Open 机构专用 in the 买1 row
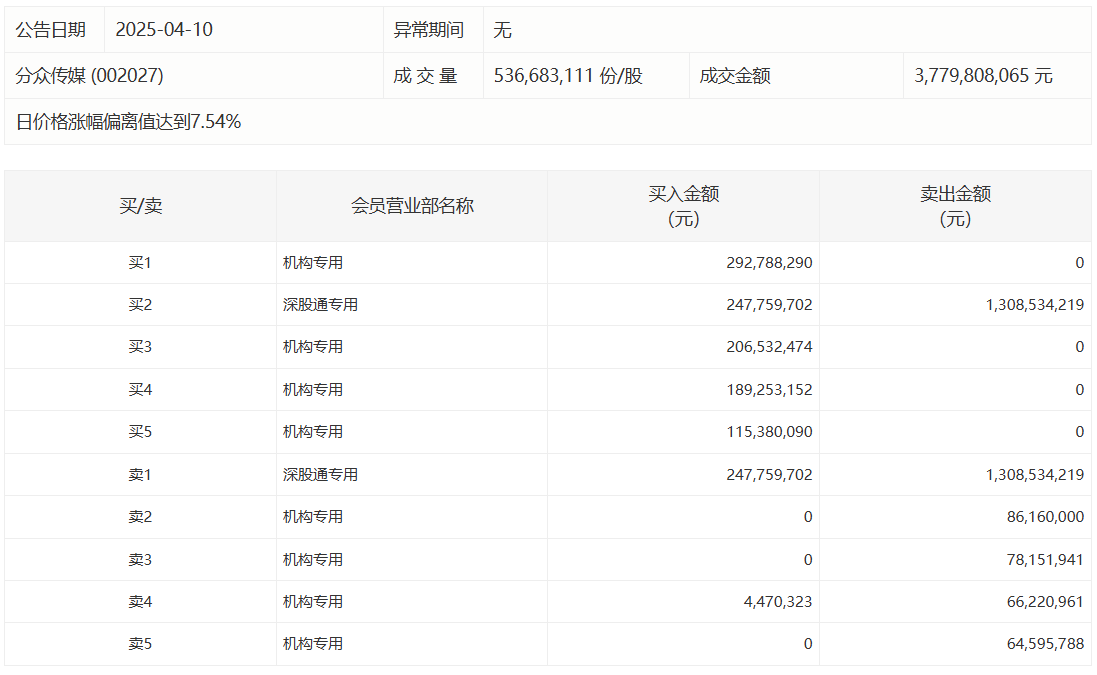Viewport: 1097px width, 675px height. pyautogui.click(x=313, y=263)
